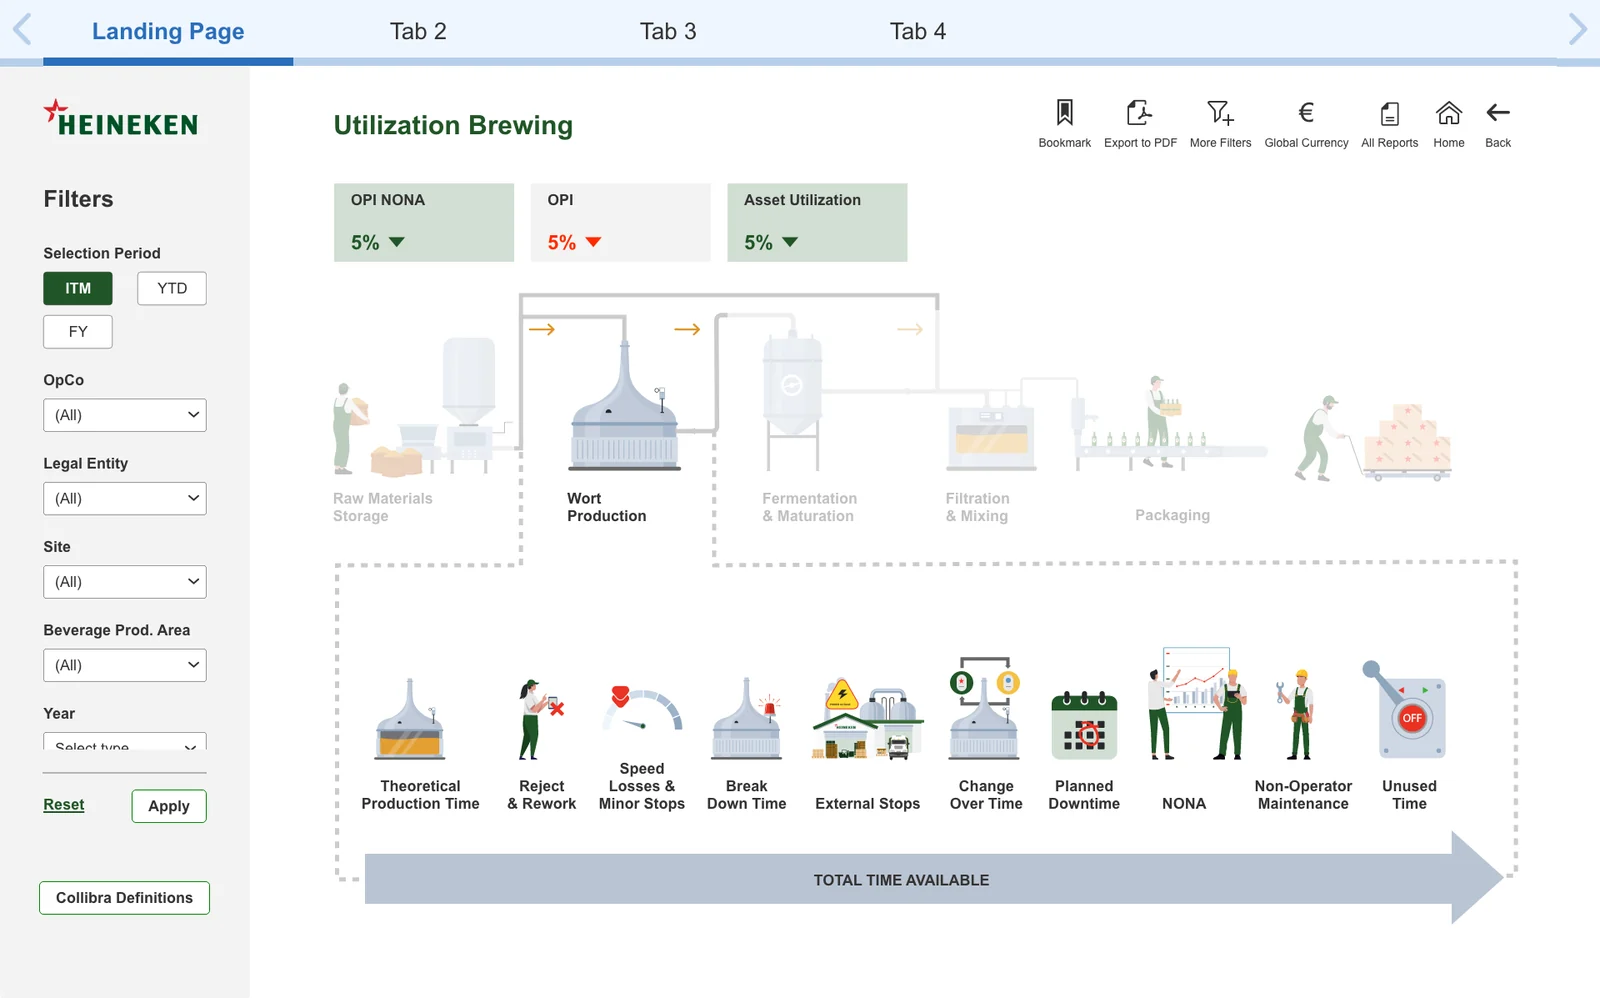Select the FY selection period
This screenshot has width=1600, height=998.
point(78,332)
